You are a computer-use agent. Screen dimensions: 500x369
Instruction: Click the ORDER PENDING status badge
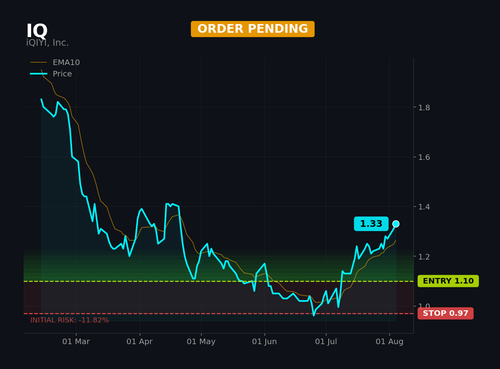point(253,29)
